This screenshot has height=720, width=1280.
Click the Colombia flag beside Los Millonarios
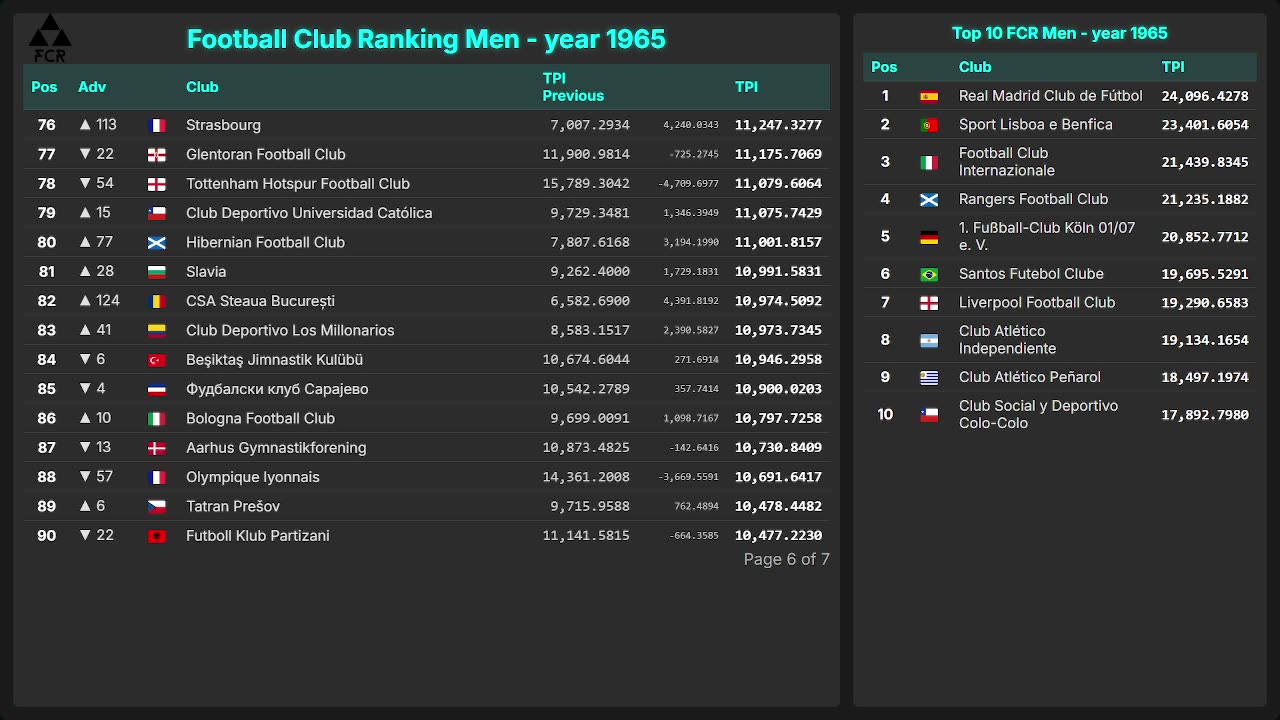[x=157, y=331]
